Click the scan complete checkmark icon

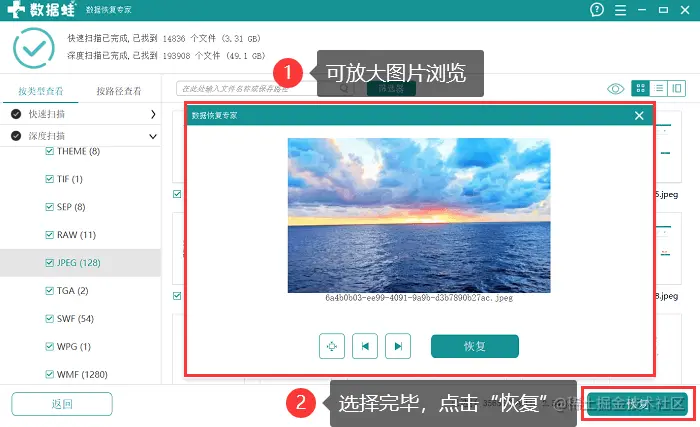point(33,48)
